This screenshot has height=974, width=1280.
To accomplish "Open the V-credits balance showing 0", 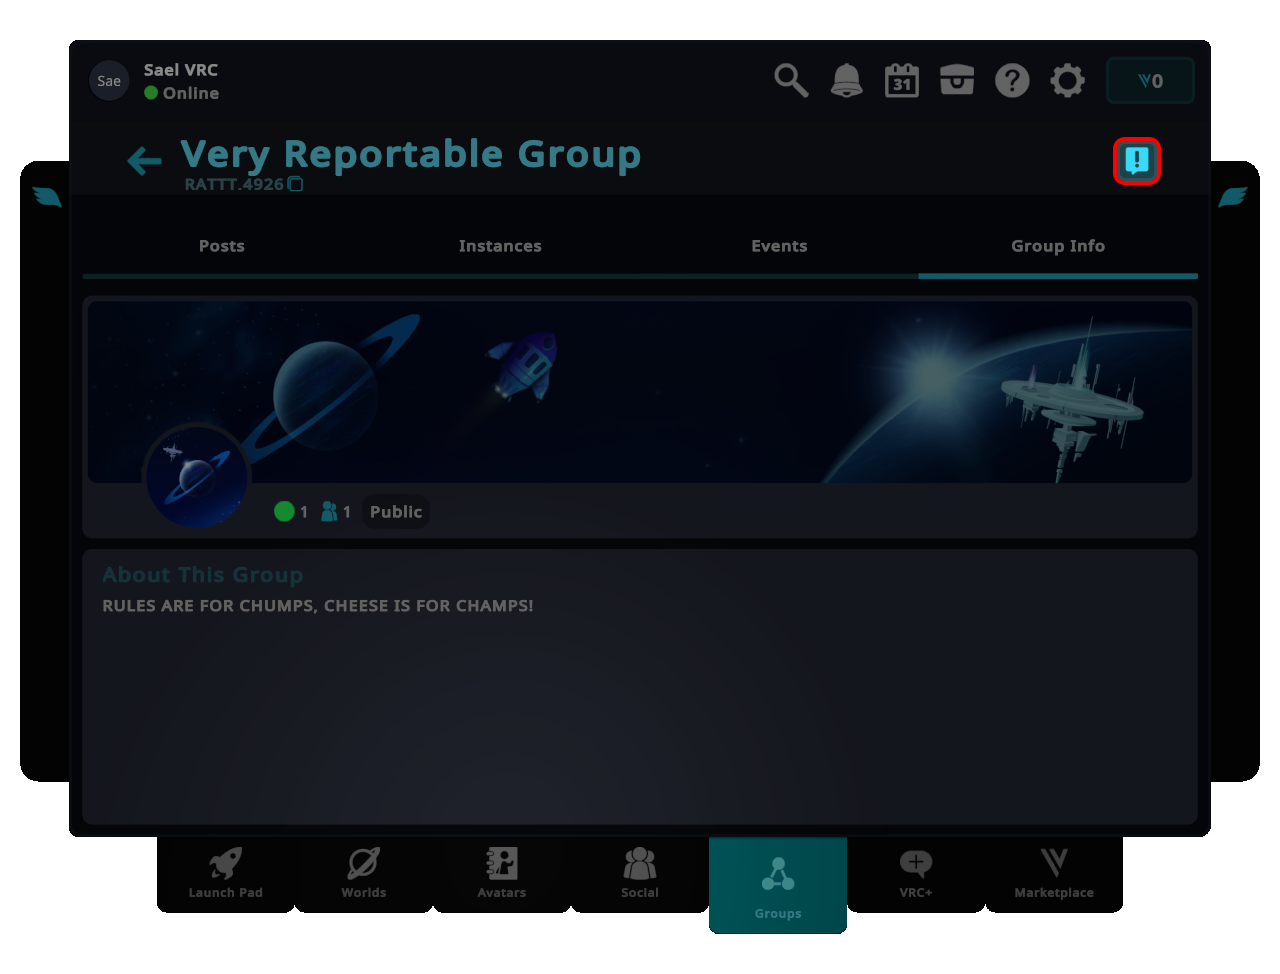I will tap(1150, 80).
